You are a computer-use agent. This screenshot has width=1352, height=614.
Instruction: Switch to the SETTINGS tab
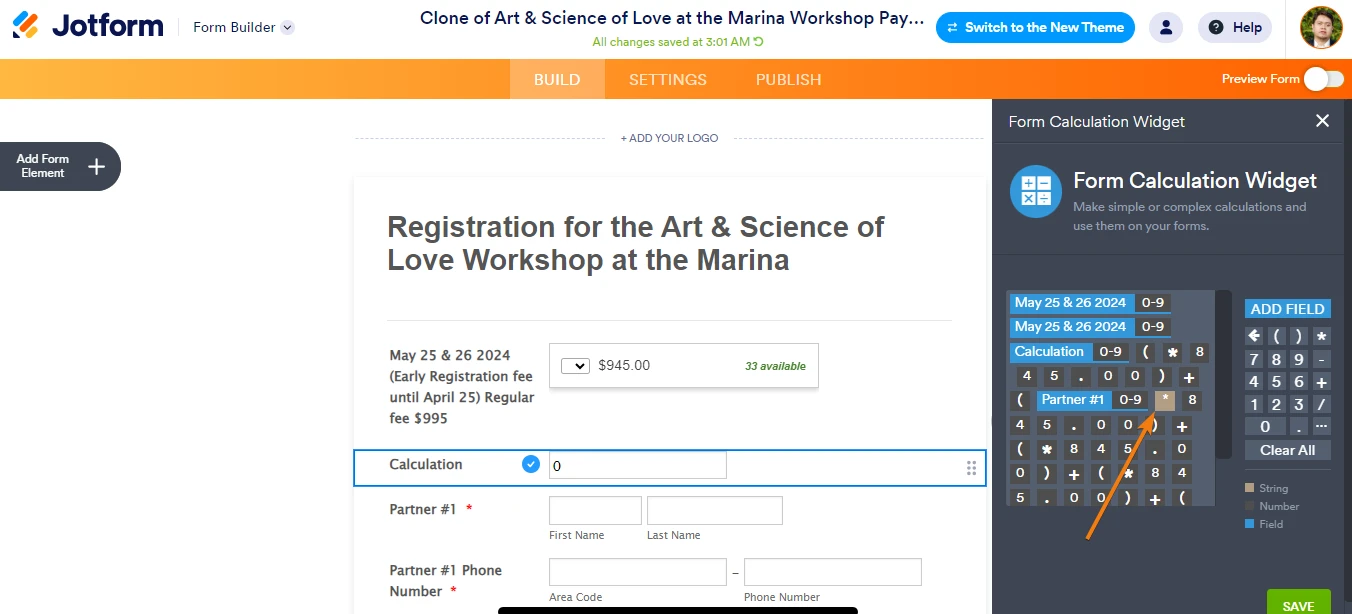668,79
